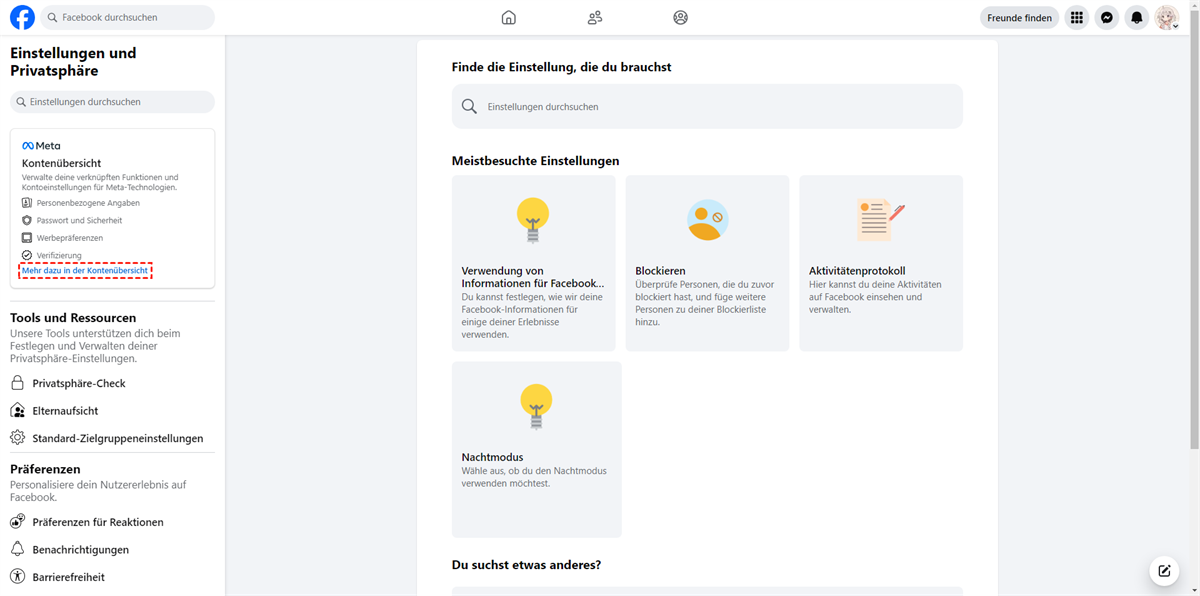Open the Groups icon in top navigation
Image resolution: width=1200 pixels, height=596 pixels.
tap(681, 17)
